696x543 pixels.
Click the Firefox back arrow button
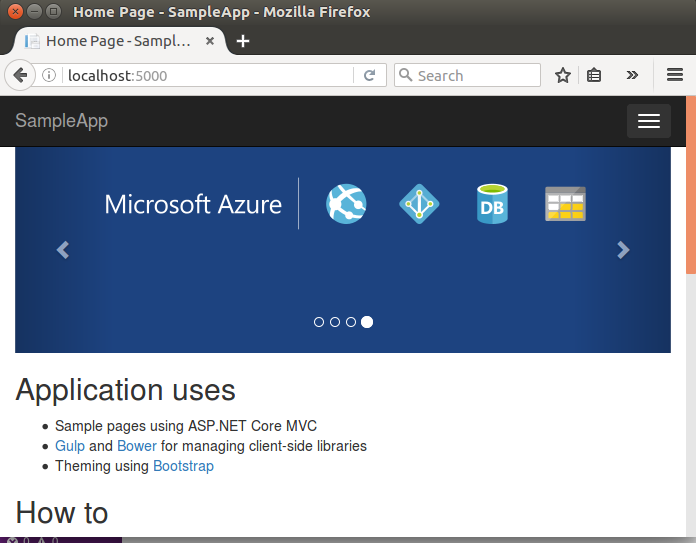(20, 75)
